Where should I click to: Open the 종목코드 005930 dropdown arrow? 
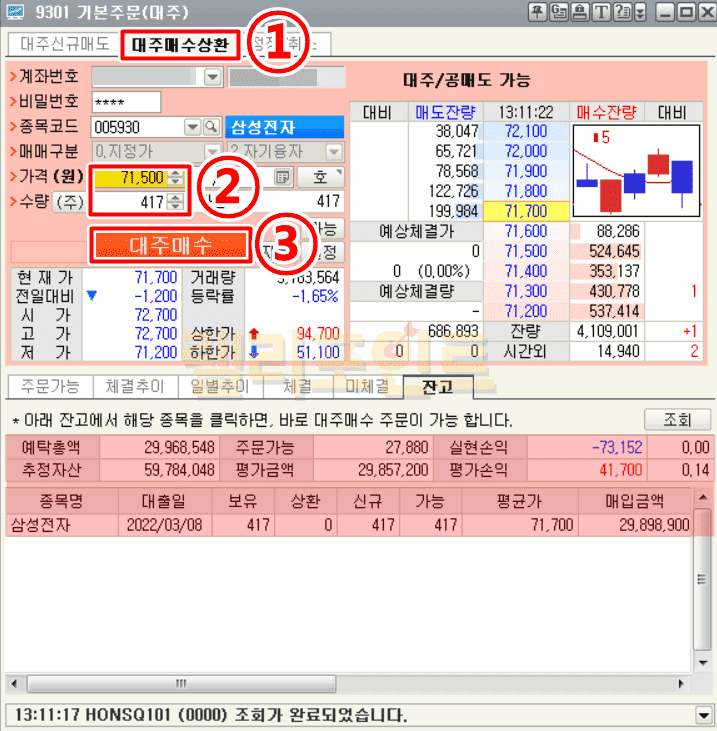(193, 127)
